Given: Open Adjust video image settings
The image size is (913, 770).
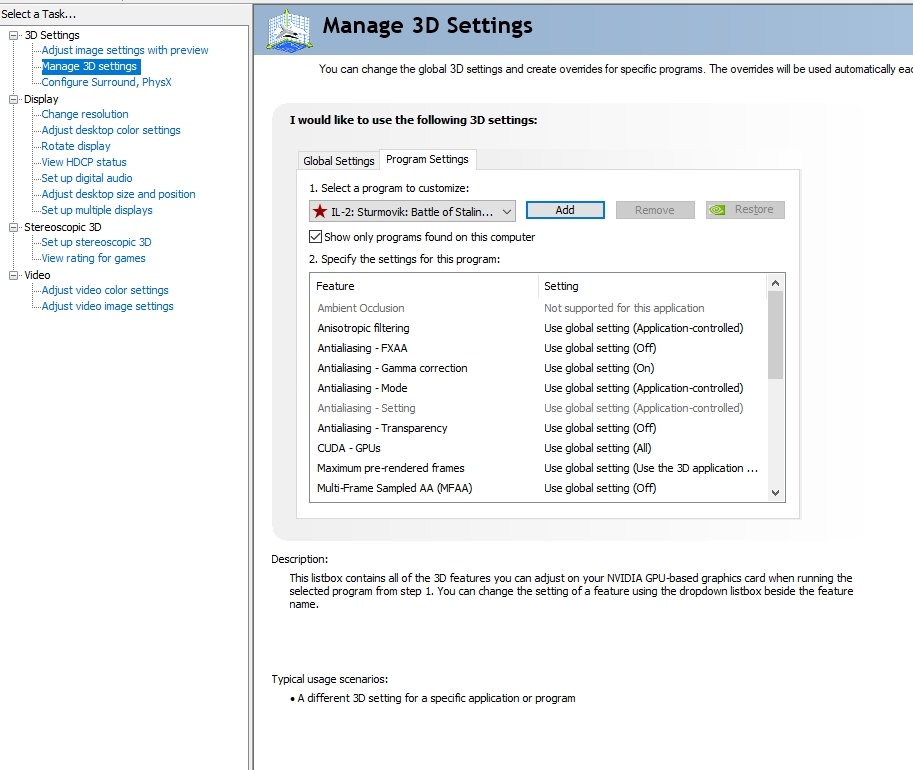Looking at the screenshot, I should tap(107, 306).
